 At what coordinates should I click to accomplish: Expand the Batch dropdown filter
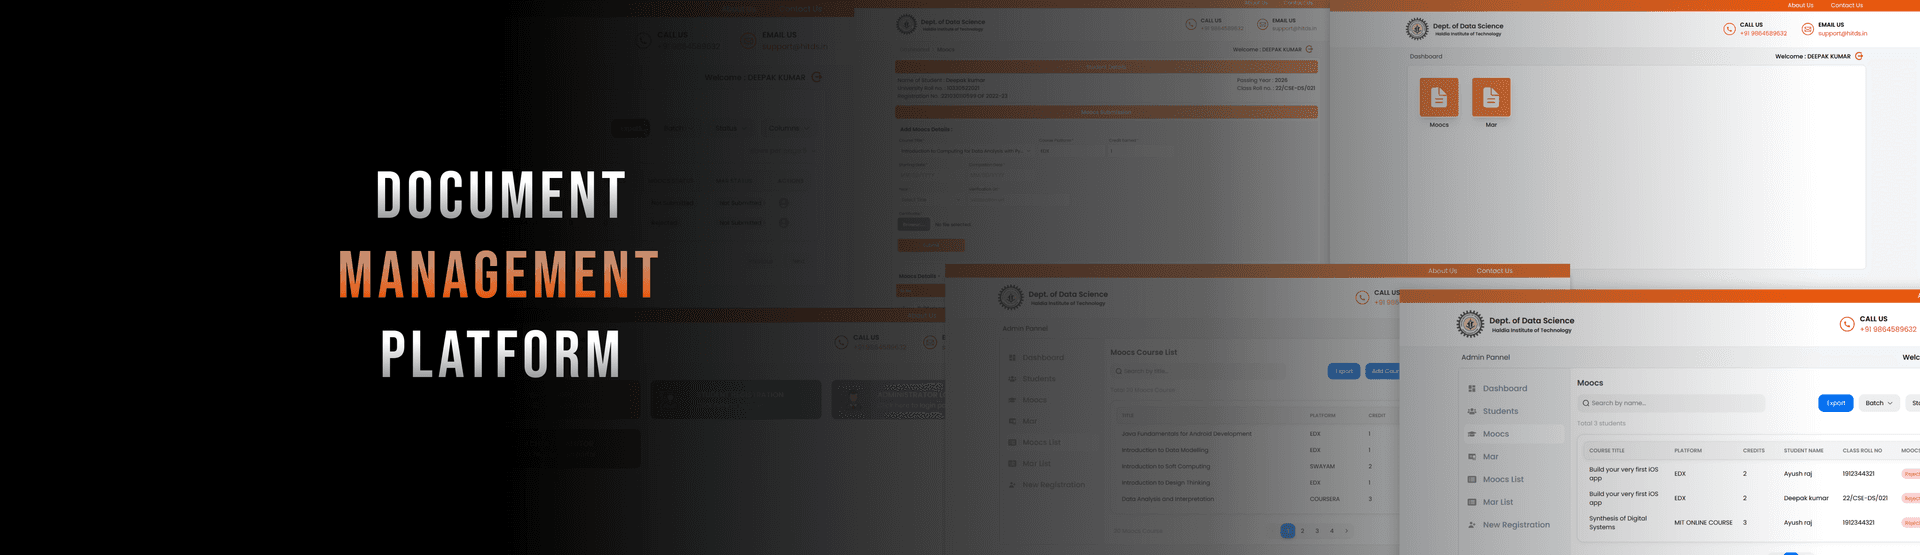[1879, 403]
